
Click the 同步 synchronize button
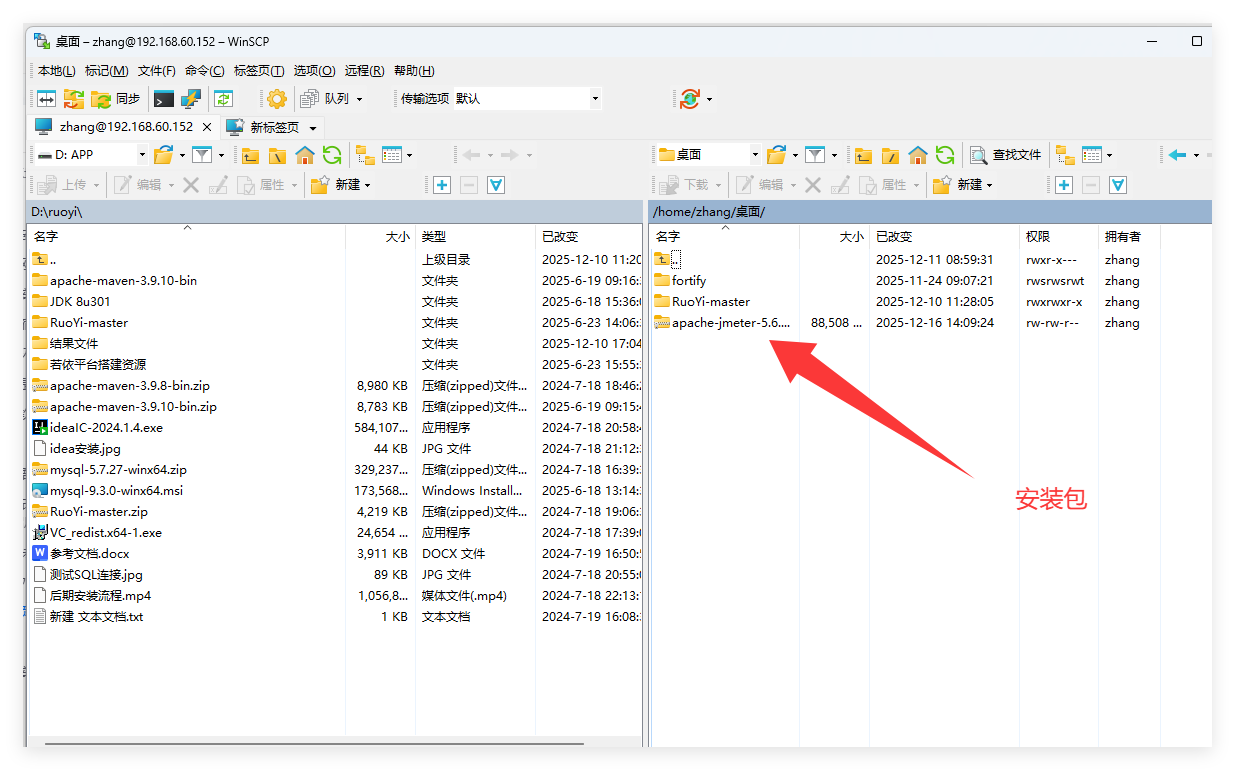click(116, 99)
